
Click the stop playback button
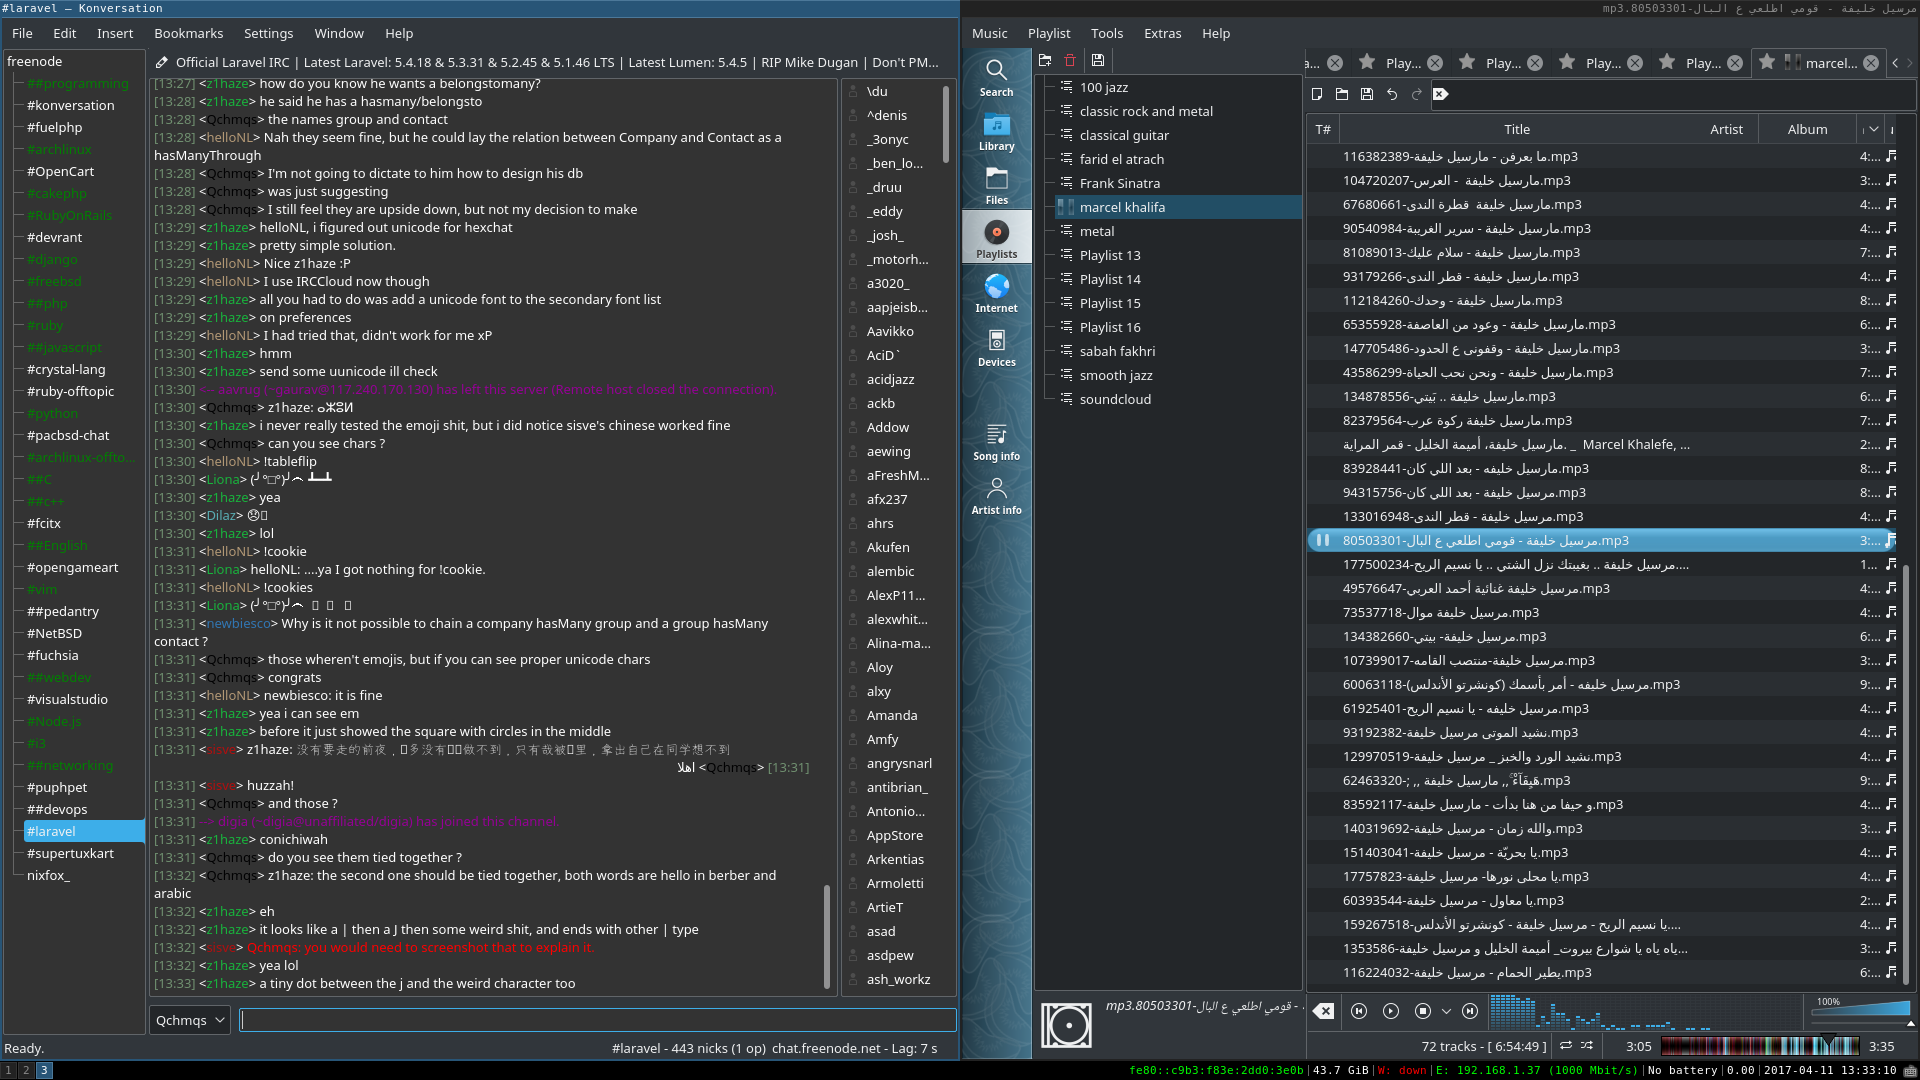(1423, 1011)
